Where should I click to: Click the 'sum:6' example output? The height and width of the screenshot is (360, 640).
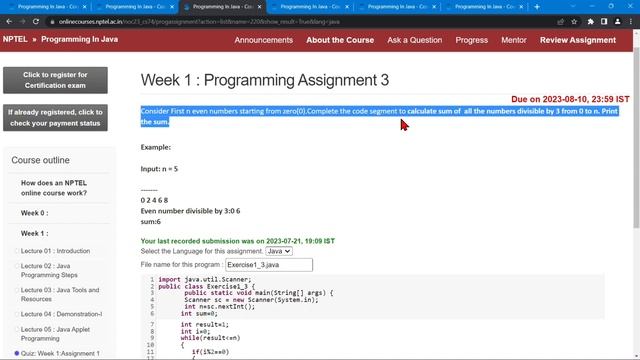pos(151,222)
